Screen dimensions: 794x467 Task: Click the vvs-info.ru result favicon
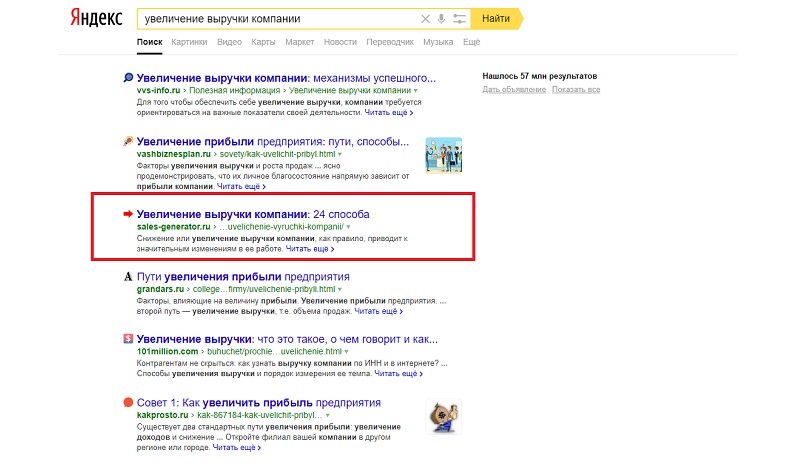coord(128,78)
